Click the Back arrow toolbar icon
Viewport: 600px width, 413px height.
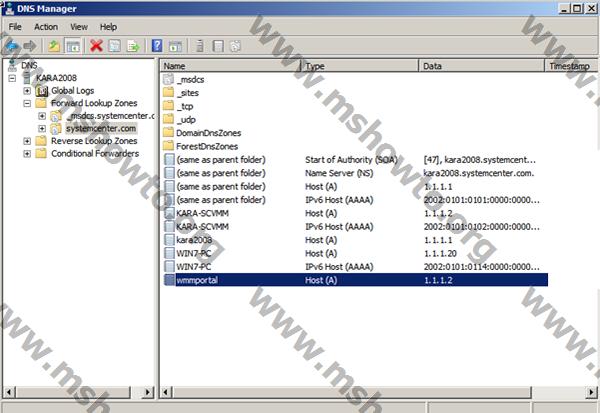(11, 46)
